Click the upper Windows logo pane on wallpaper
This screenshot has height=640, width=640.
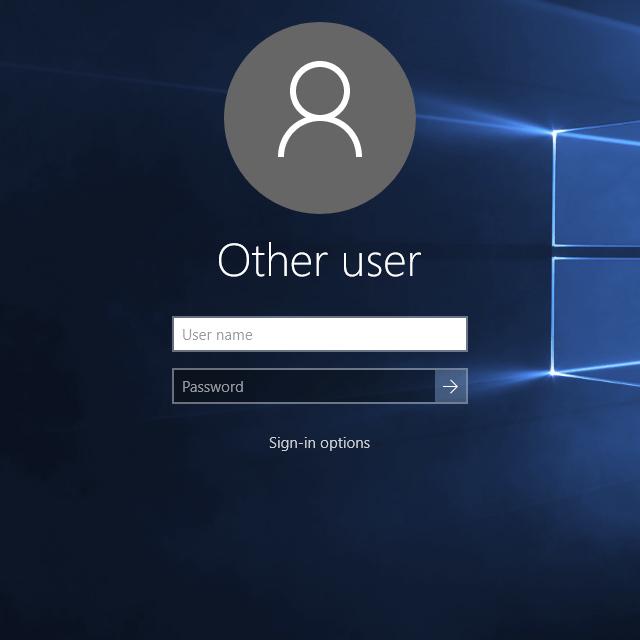[598, 188]
